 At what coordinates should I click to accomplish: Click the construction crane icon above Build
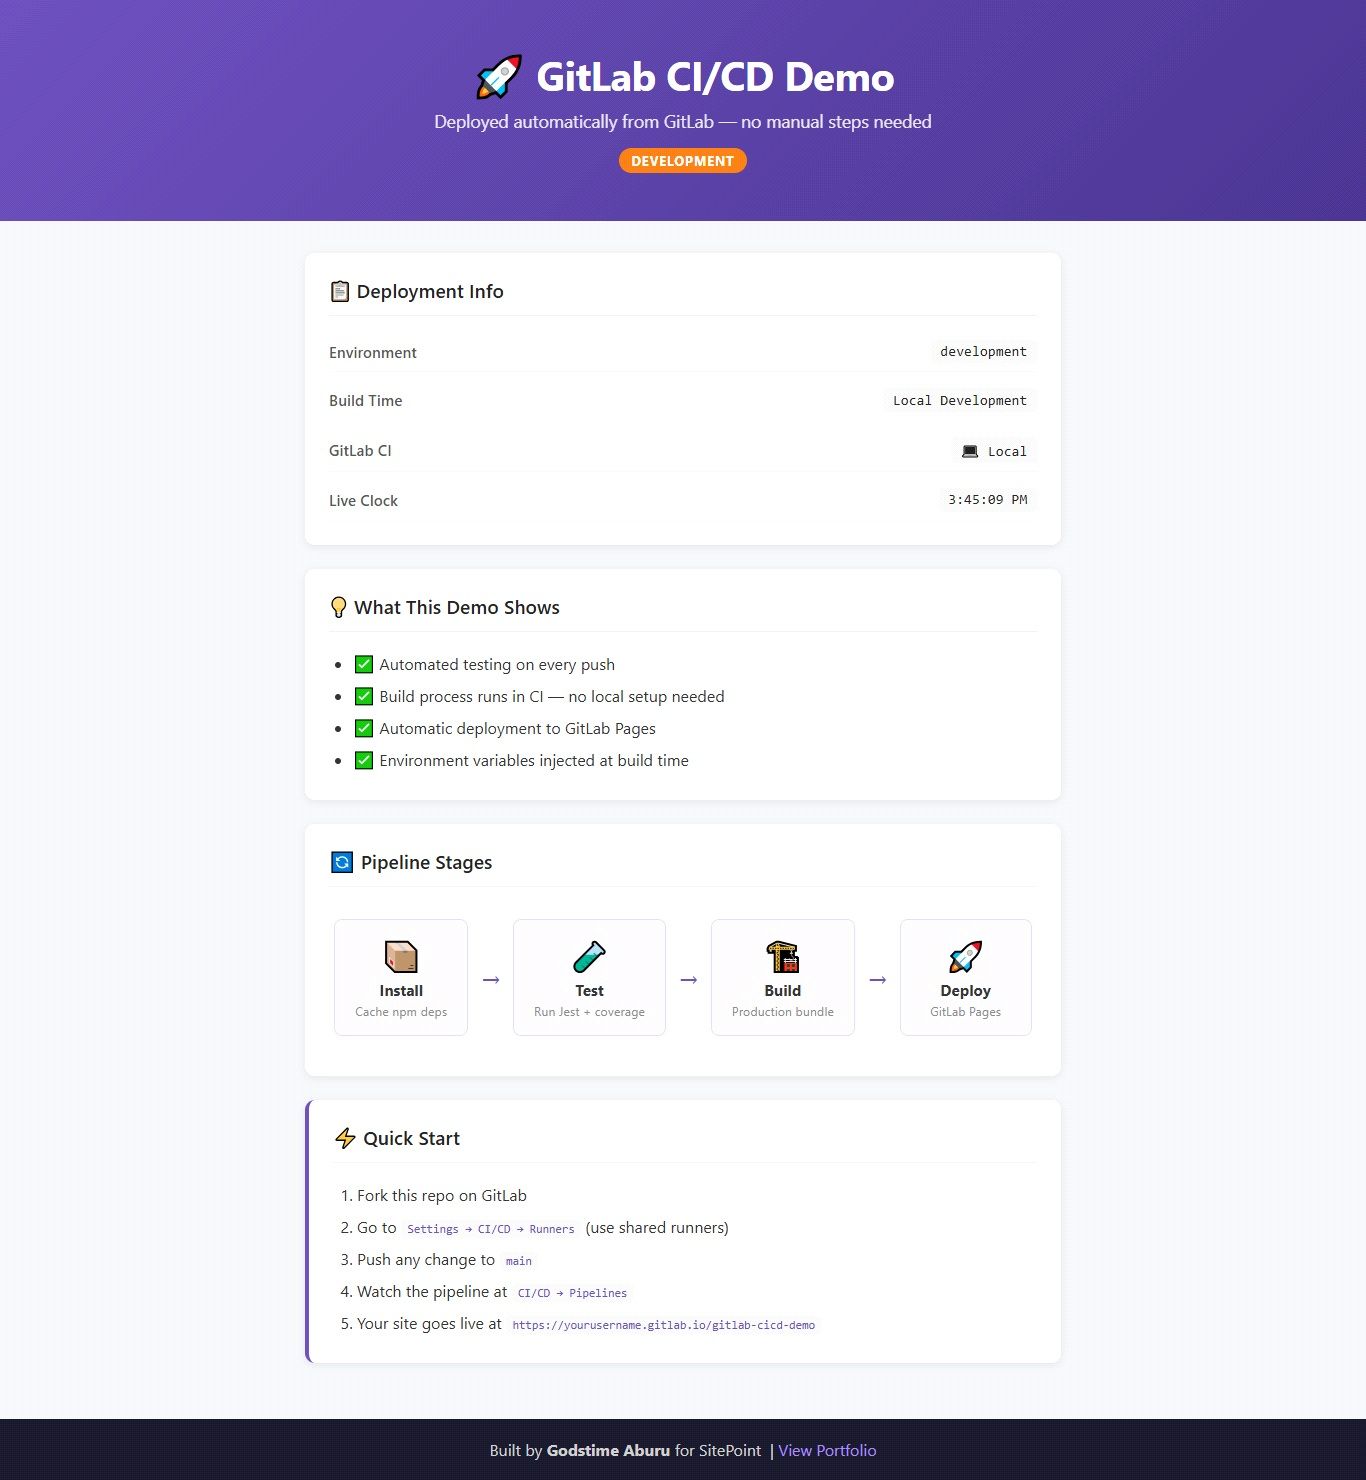783,957
